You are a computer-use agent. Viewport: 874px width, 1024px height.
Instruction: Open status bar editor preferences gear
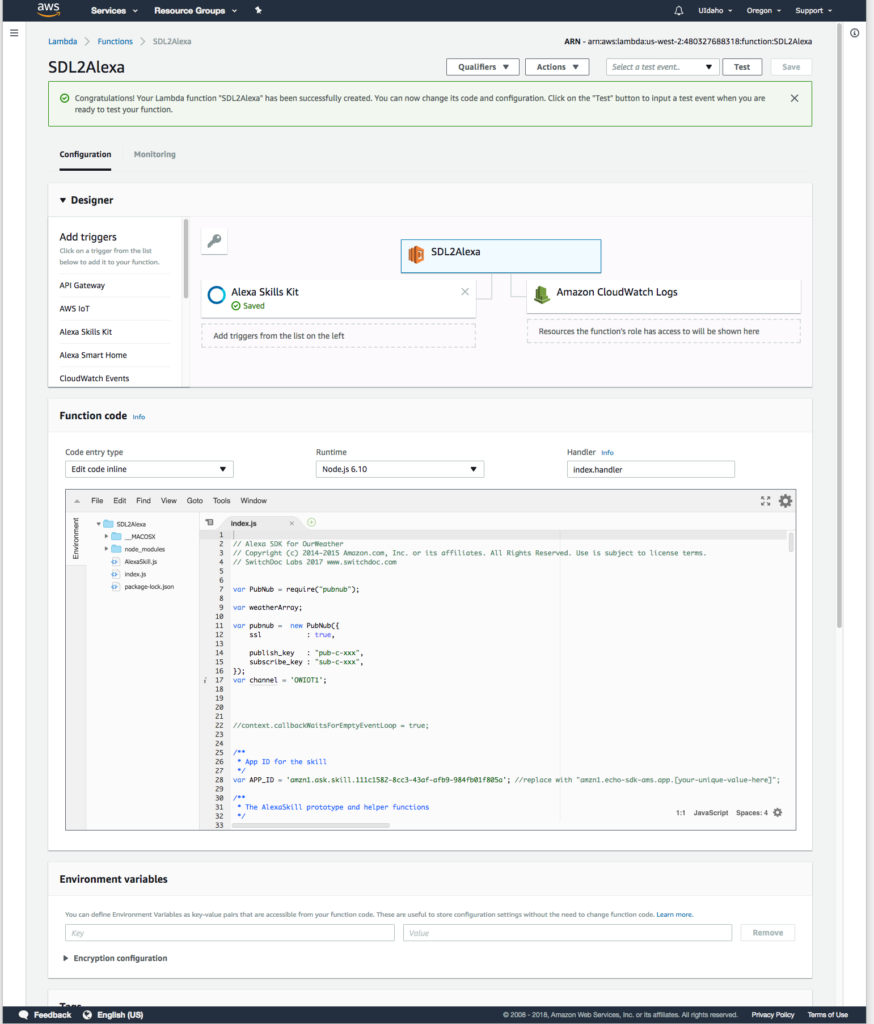pos(777,812)
